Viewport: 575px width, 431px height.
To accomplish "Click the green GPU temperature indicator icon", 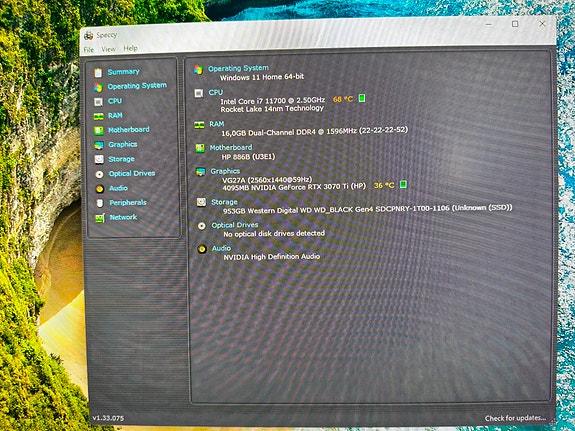I will coord(403,184).
